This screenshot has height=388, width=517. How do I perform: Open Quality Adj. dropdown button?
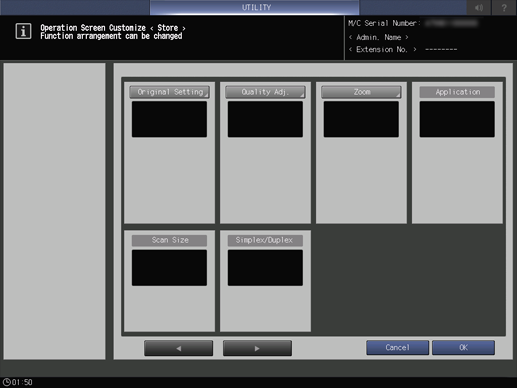pyautogui.click(x=265, y=92)
